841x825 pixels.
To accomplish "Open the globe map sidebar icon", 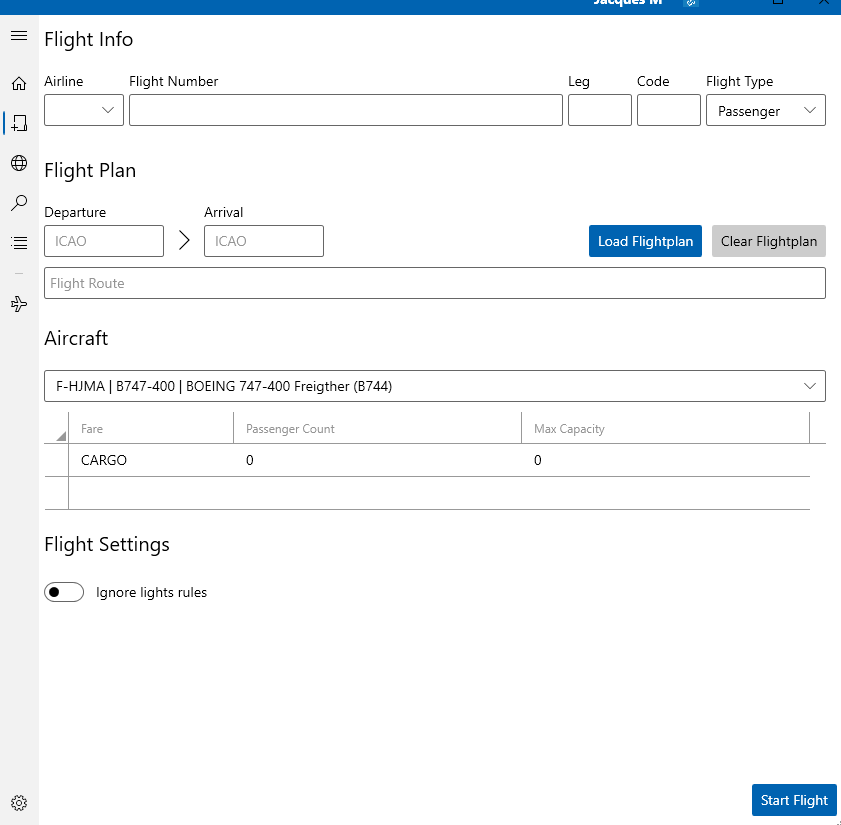I will 18,163.
